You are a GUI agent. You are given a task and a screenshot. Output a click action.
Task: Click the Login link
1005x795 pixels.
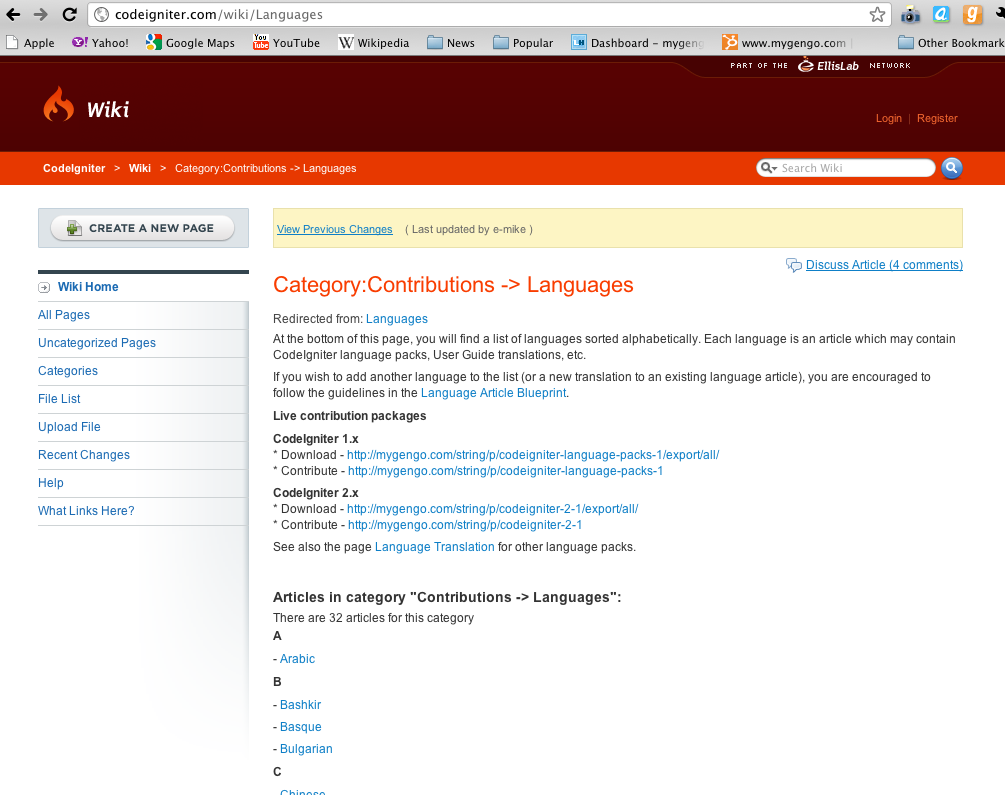pos(888,119)
